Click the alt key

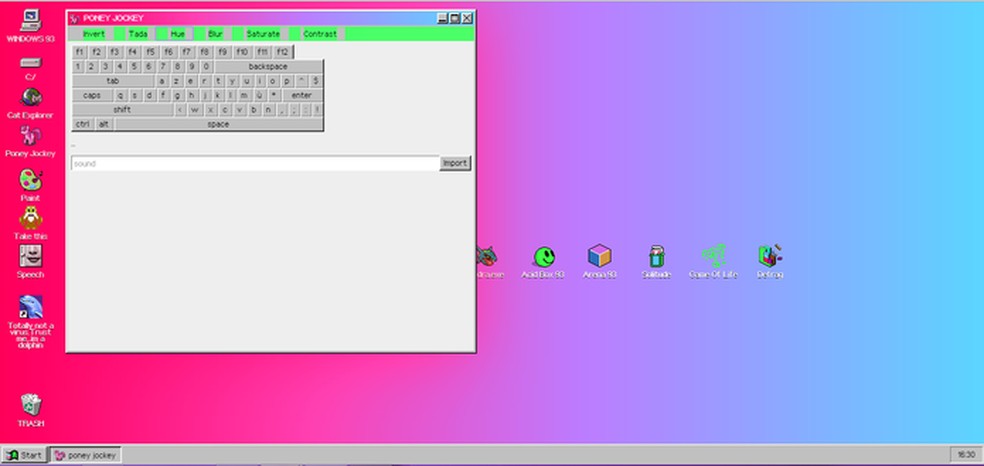point(104,124)
